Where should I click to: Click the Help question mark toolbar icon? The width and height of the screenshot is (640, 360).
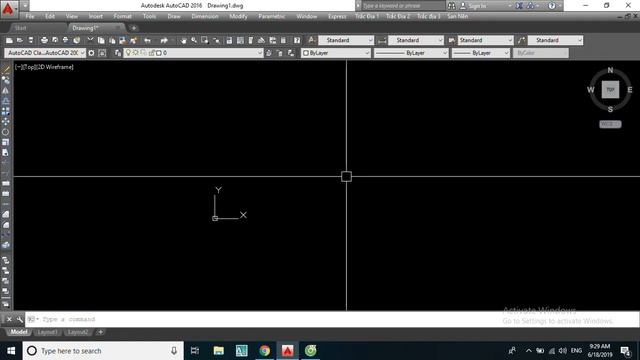pyautogui.click(x=297, y=40)
